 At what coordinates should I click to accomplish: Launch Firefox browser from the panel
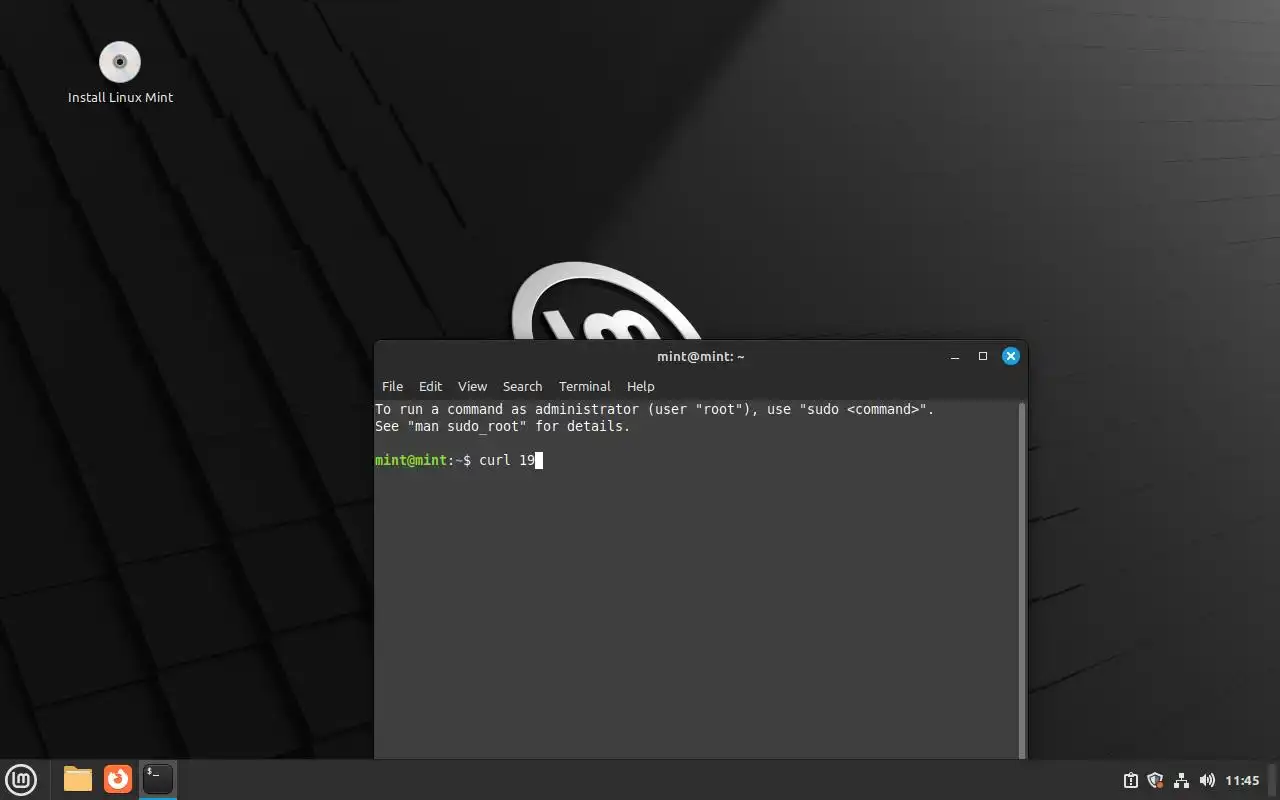[118, 778]
